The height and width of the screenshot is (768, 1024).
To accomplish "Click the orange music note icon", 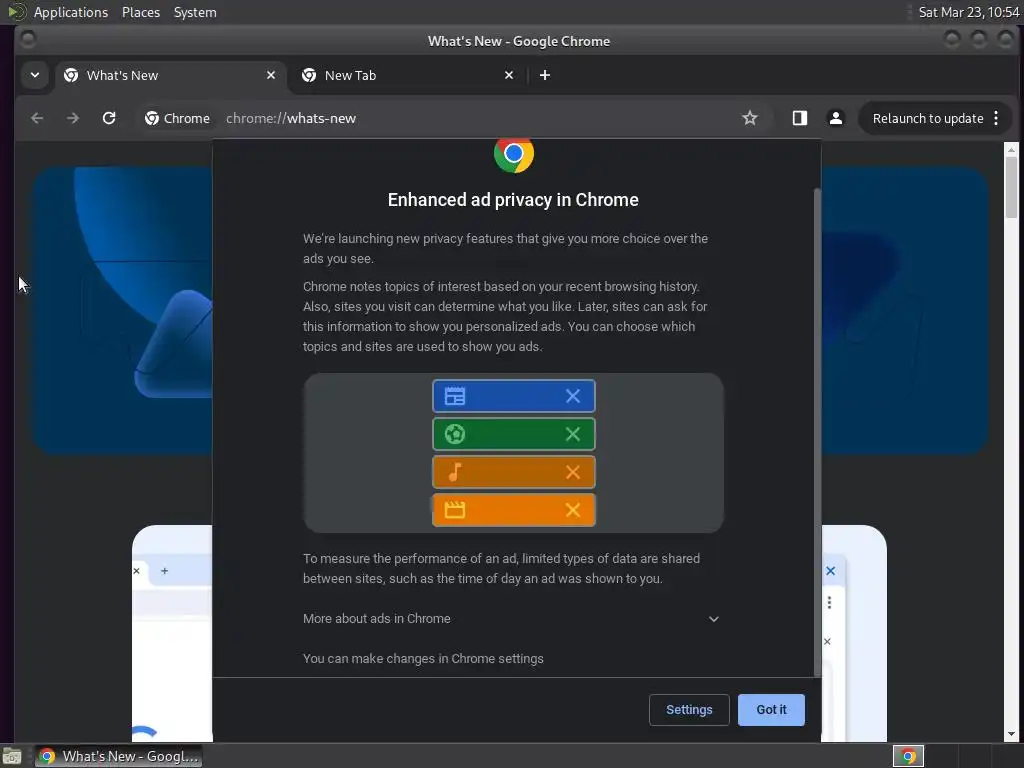I will (x=455, y=472).
